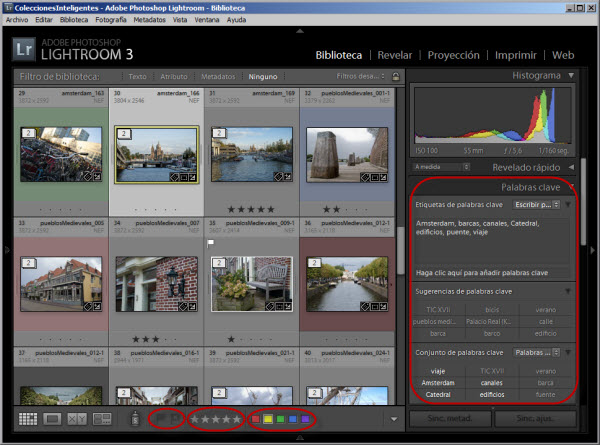Click develop adjustments badge on amsterdam_166 thumbnail

point(192,177)
